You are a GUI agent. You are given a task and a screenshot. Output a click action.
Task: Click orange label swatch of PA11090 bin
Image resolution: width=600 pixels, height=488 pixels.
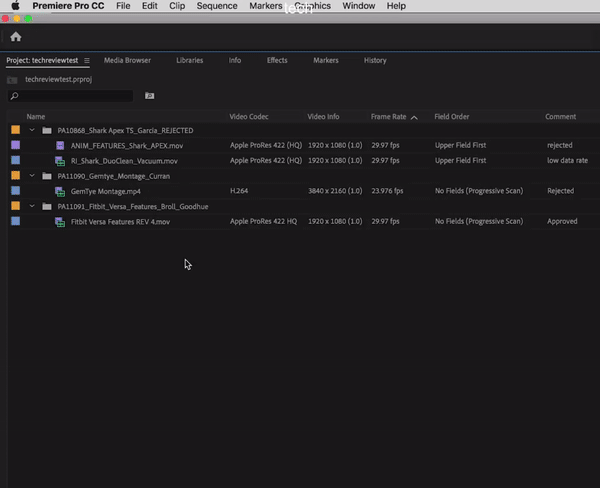click(x=15, y=175)
